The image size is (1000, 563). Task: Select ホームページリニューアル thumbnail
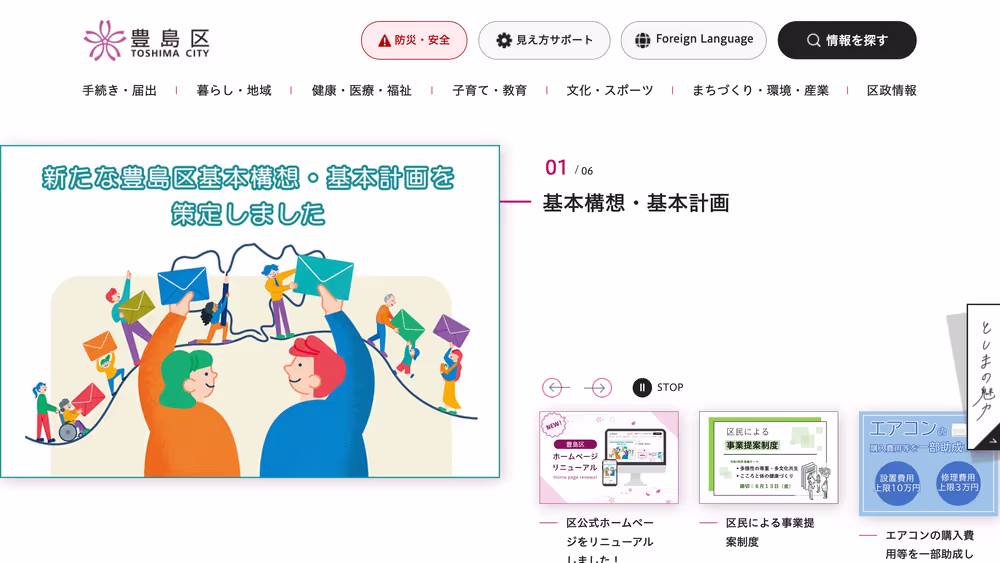tap(609, 457)
